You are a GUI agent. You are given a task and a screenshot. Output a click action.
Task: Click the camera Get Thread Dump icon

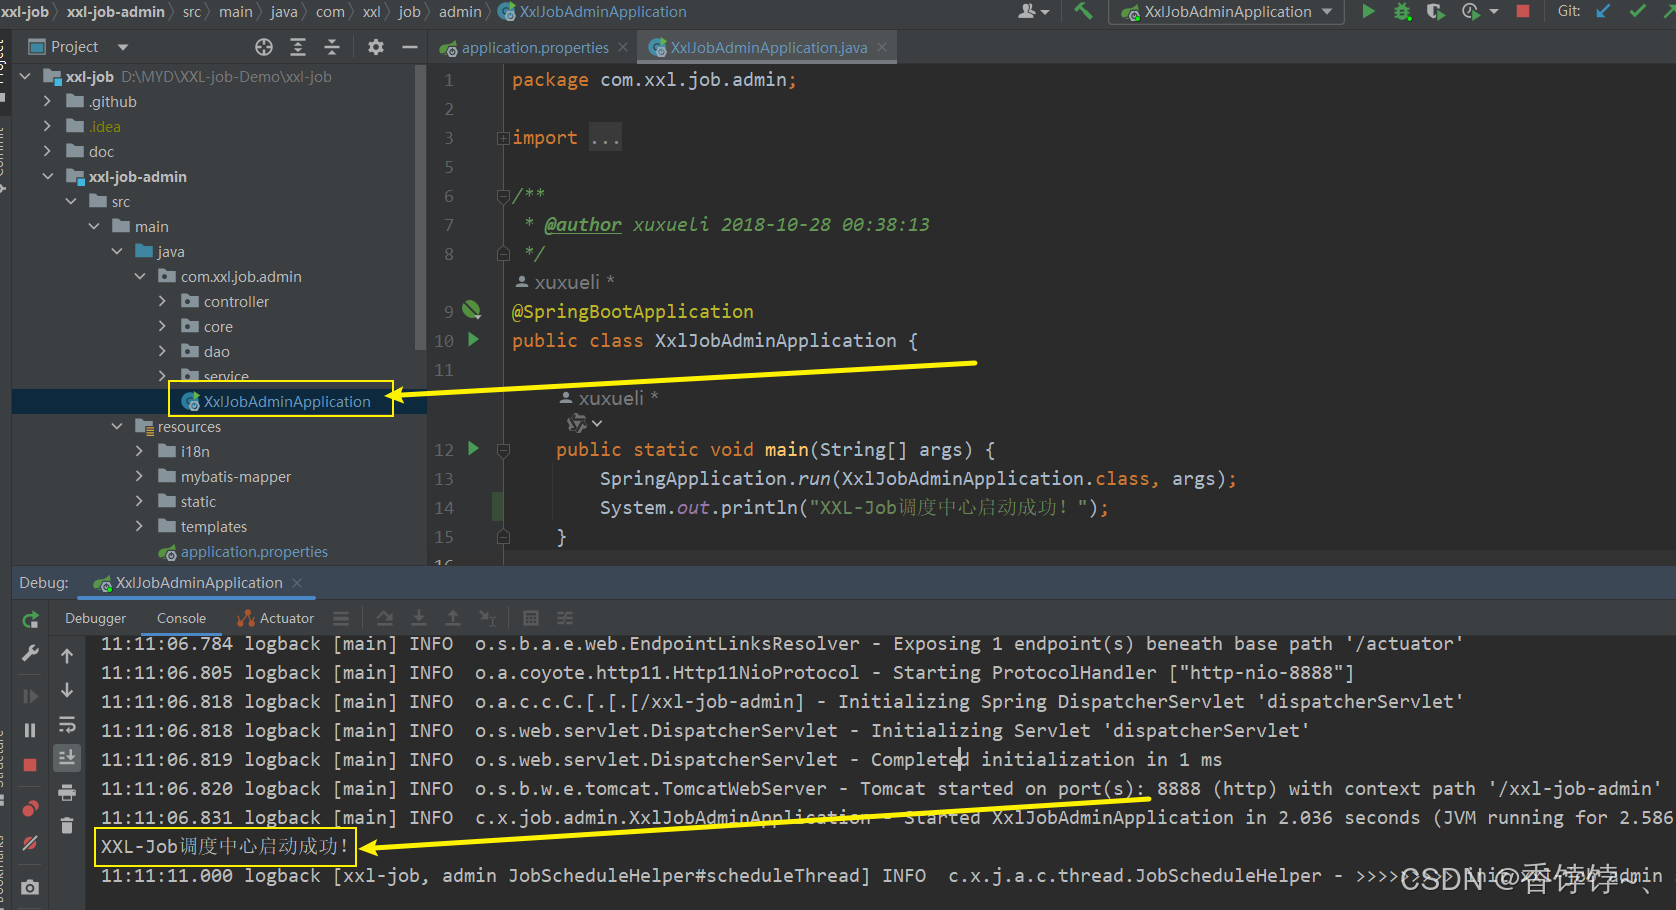coord(30,887)
